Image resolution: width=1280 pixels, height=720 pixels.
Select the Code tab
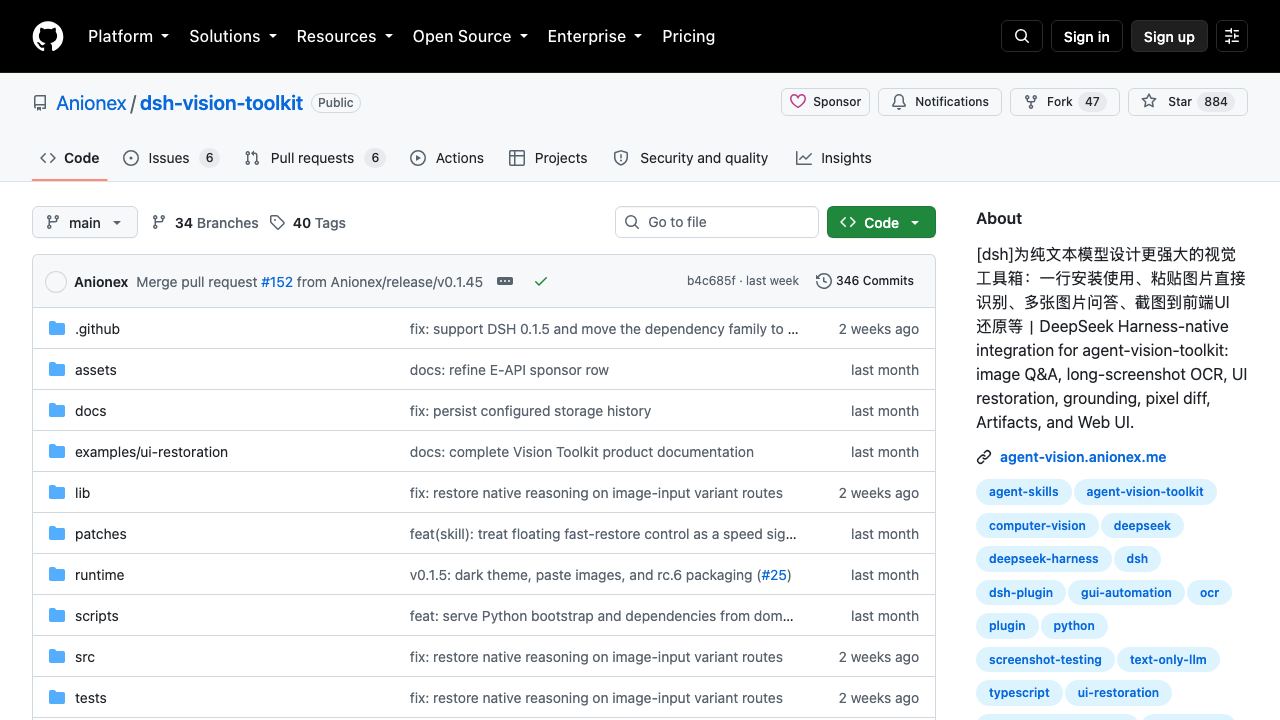pyautogui.click(x=69, y=158)
